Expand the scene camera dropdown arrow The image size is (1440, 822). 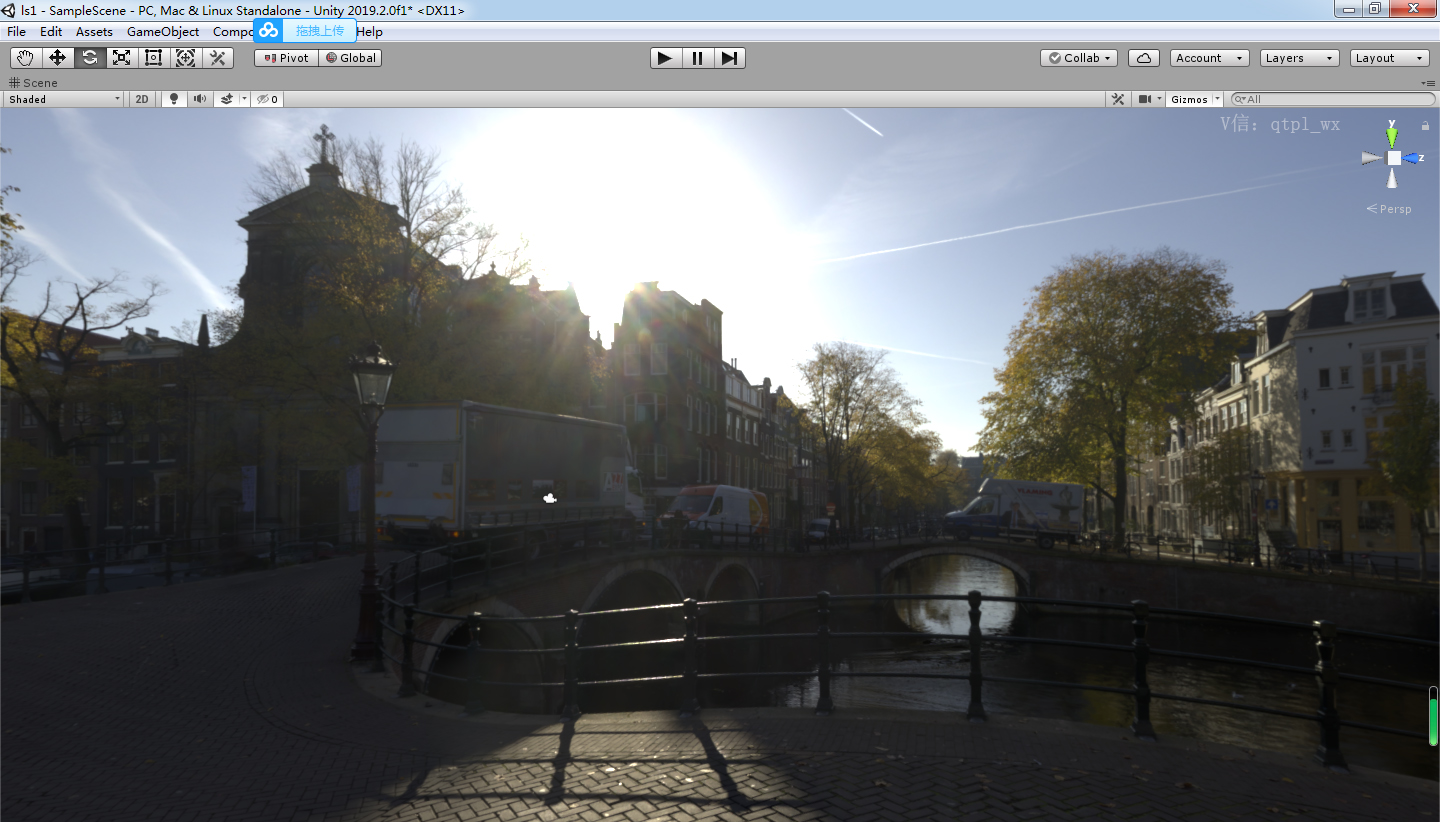click(x=1160, y=99)
